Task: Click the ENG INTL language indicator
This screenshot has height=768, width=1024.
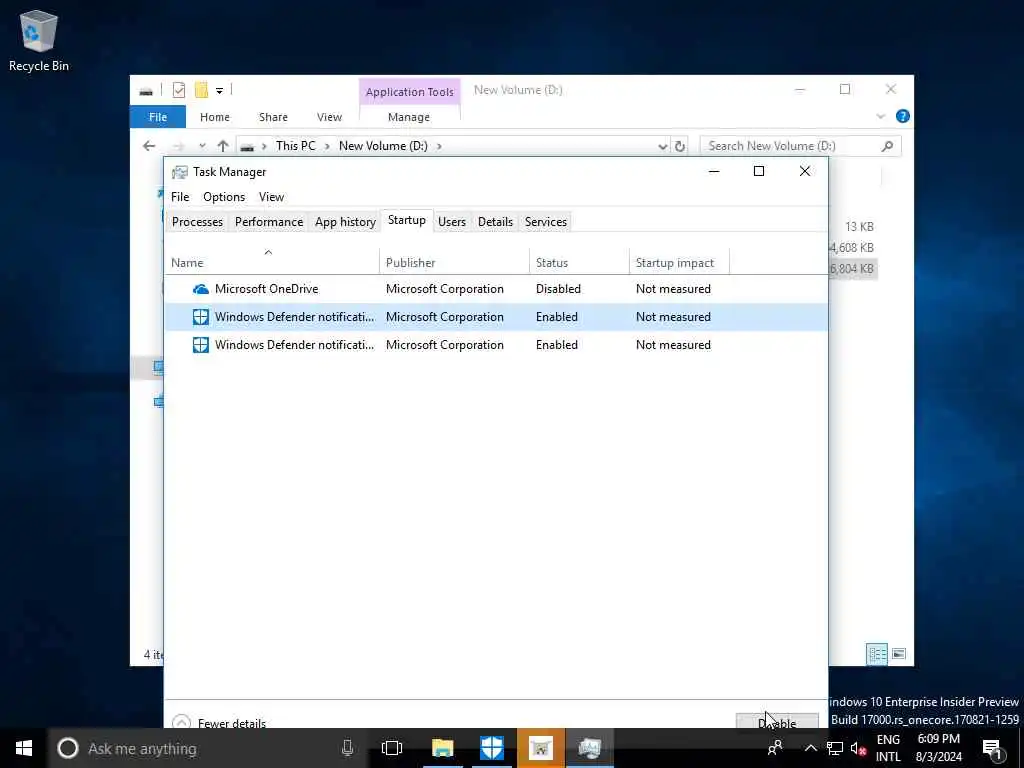Action: click(888, 748)
